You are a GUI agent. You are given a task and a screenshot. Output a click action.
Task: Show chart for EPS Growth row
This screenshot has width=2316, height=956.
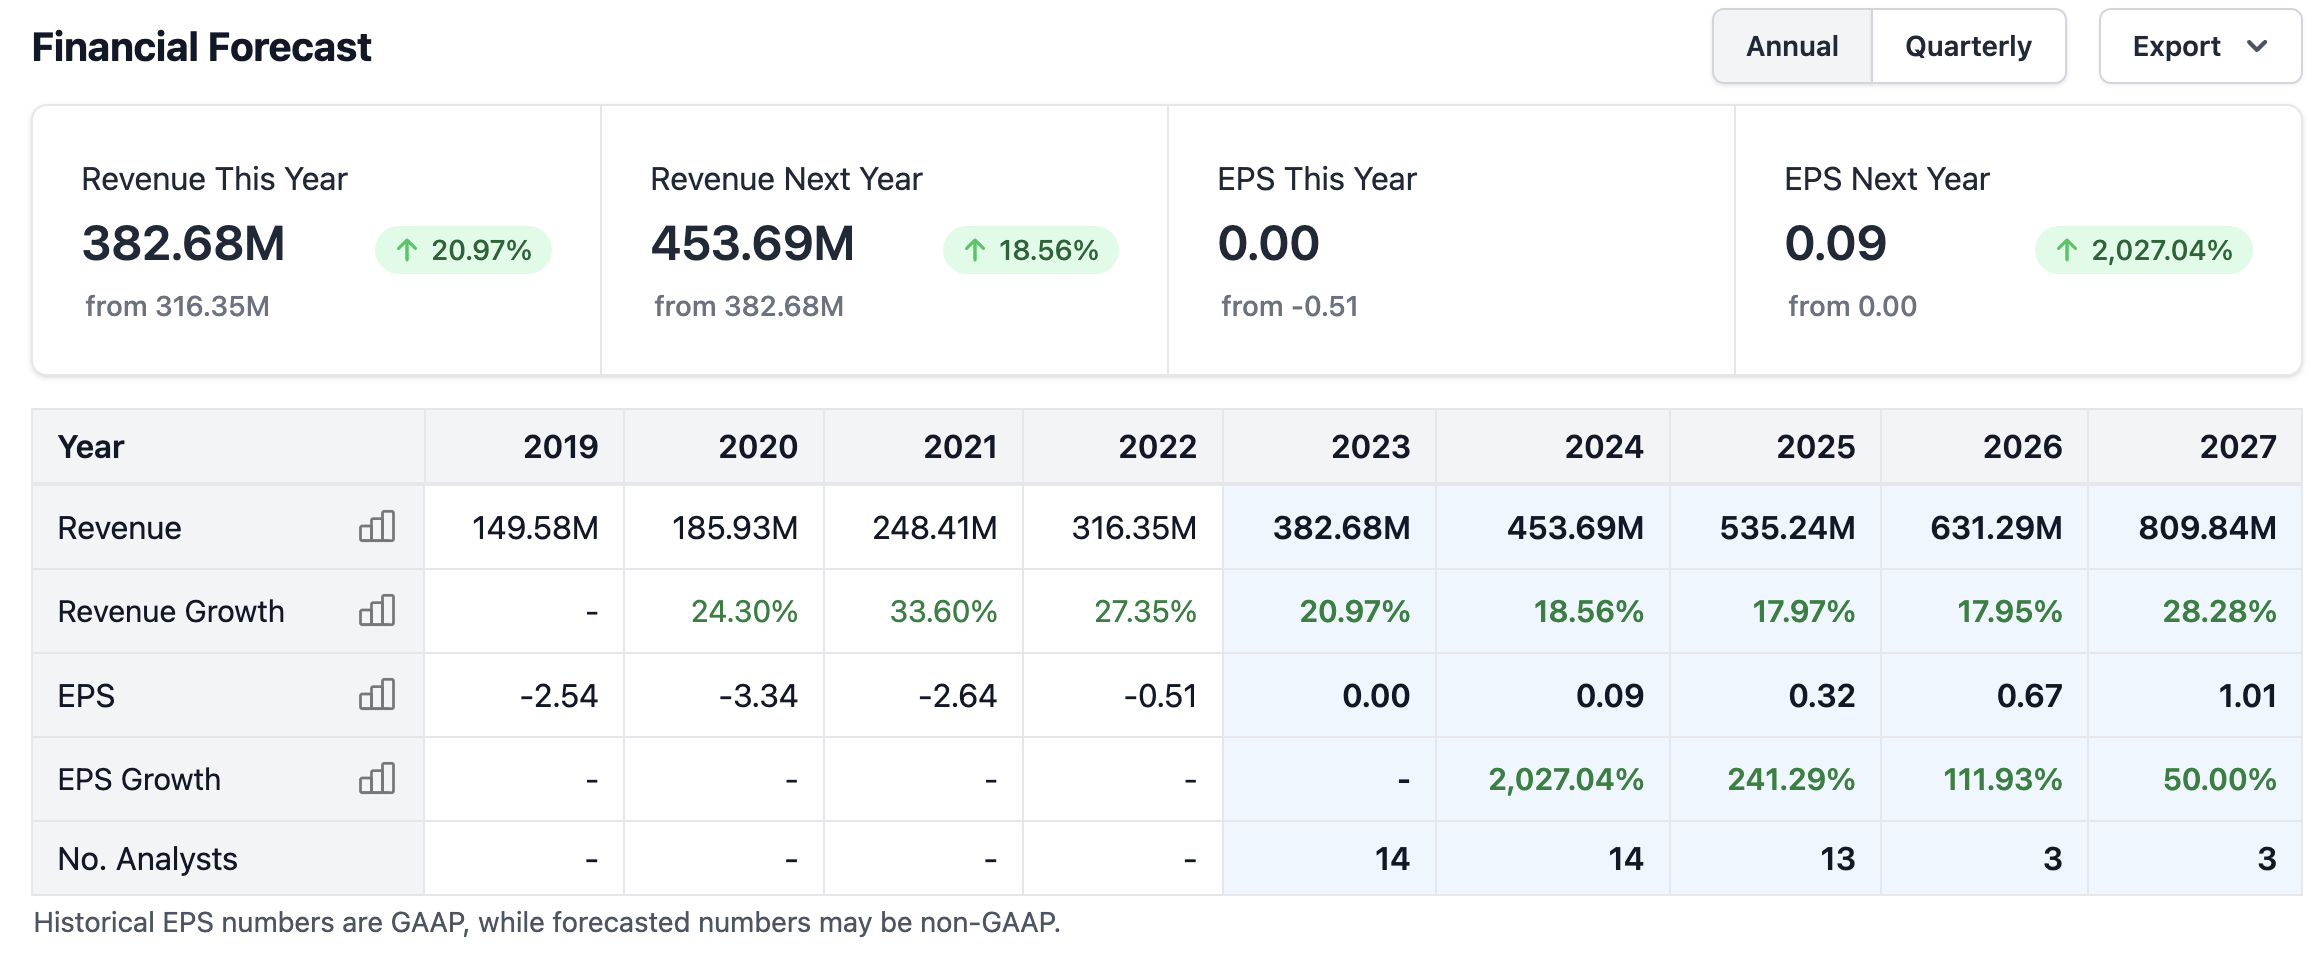pos(377,779)
